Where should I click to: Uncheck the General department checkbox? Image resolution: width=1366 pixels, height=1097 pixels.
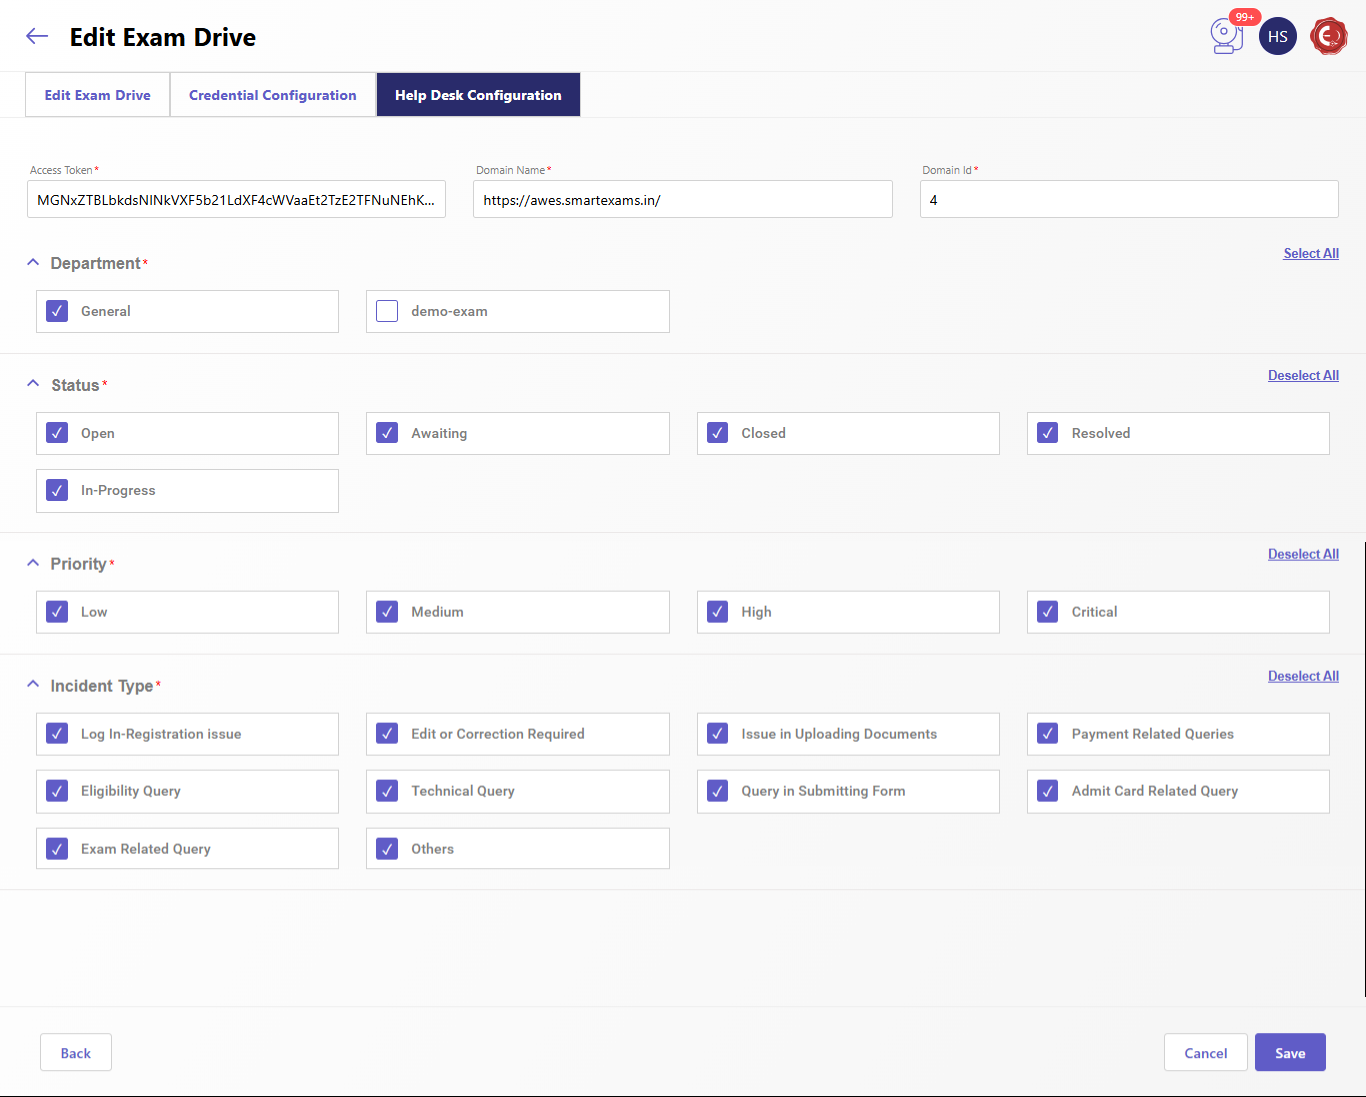[x=57, y=311]
